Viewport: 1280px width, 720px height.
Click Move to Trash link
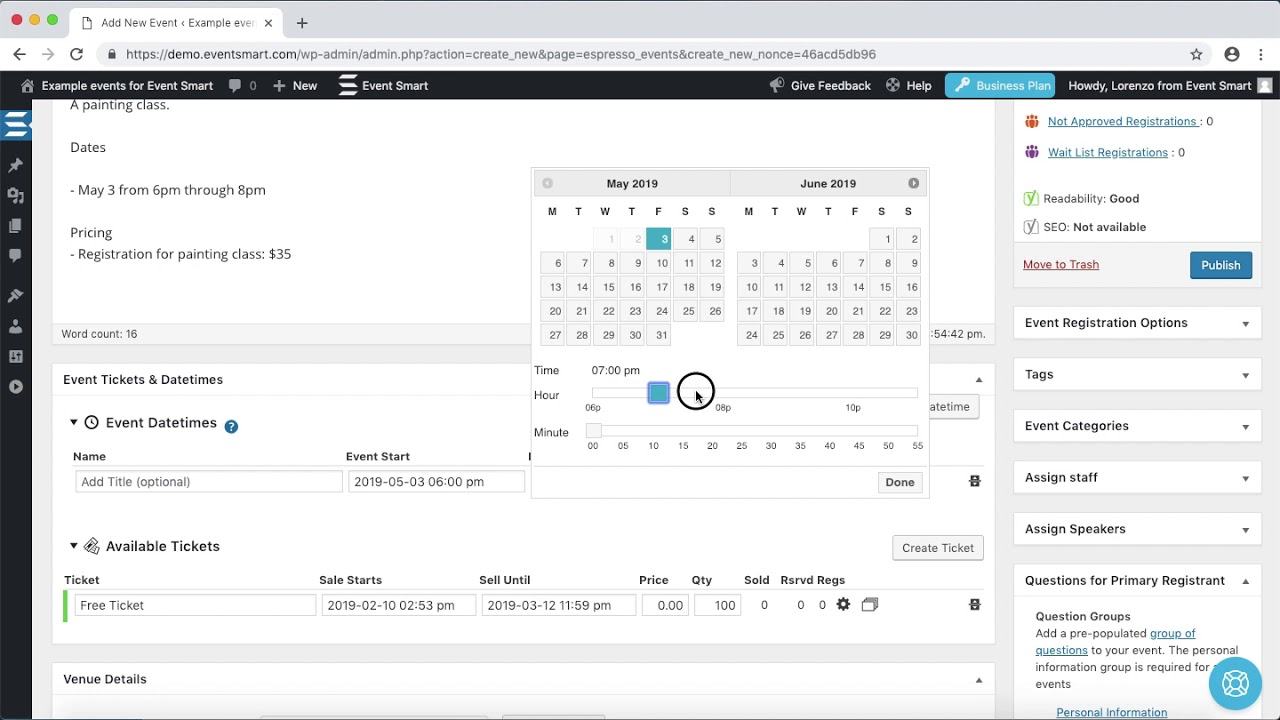pos(1061,265)
